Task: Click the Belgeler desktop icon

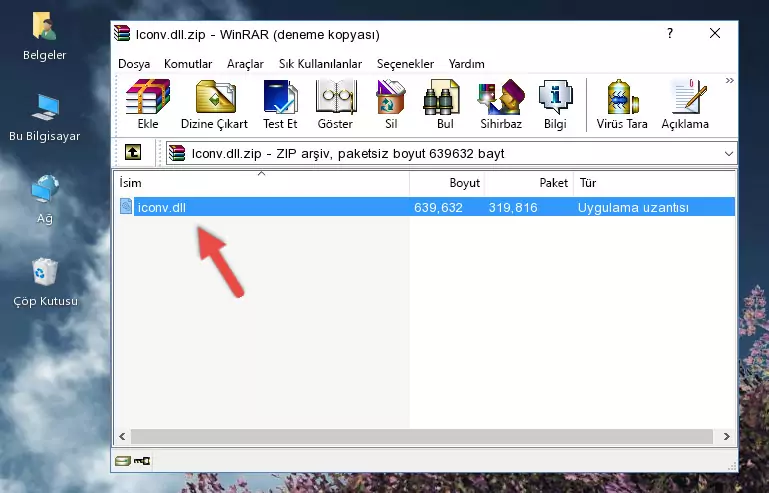Action: point(45,37)
